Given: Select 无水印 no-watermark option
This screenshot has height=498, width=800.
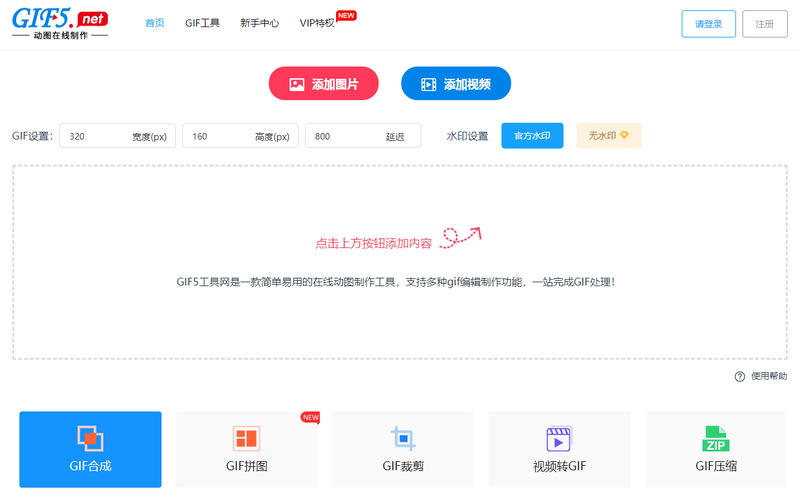Looking at the screenshot, I should pyautogui.click(x=609, y=136).
